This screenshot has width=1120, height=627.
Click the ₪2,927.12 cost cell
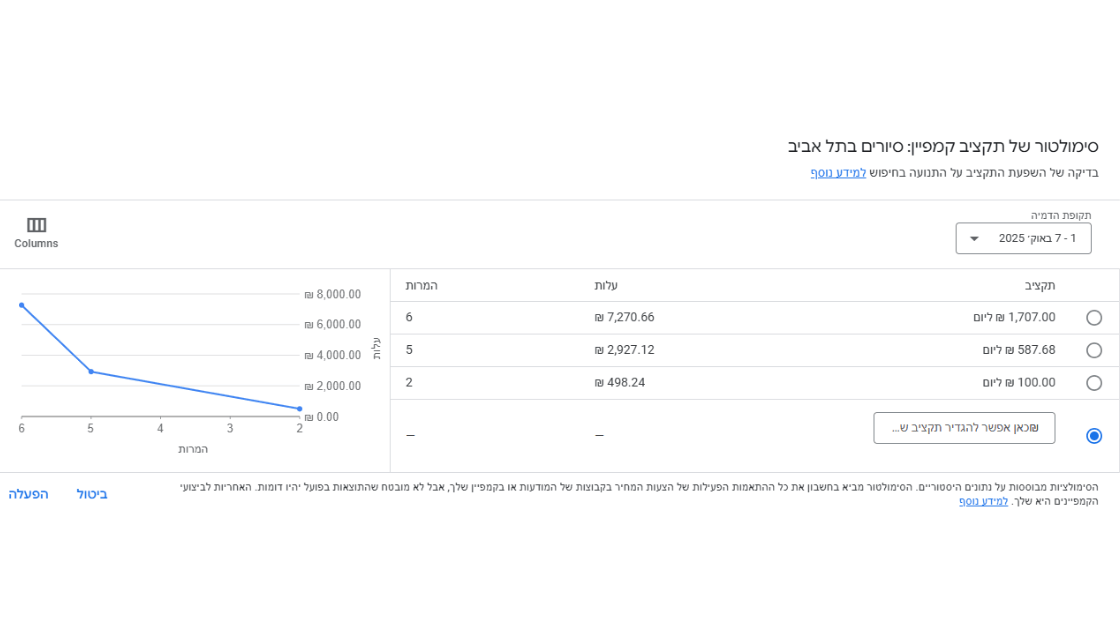coord(624,350)
